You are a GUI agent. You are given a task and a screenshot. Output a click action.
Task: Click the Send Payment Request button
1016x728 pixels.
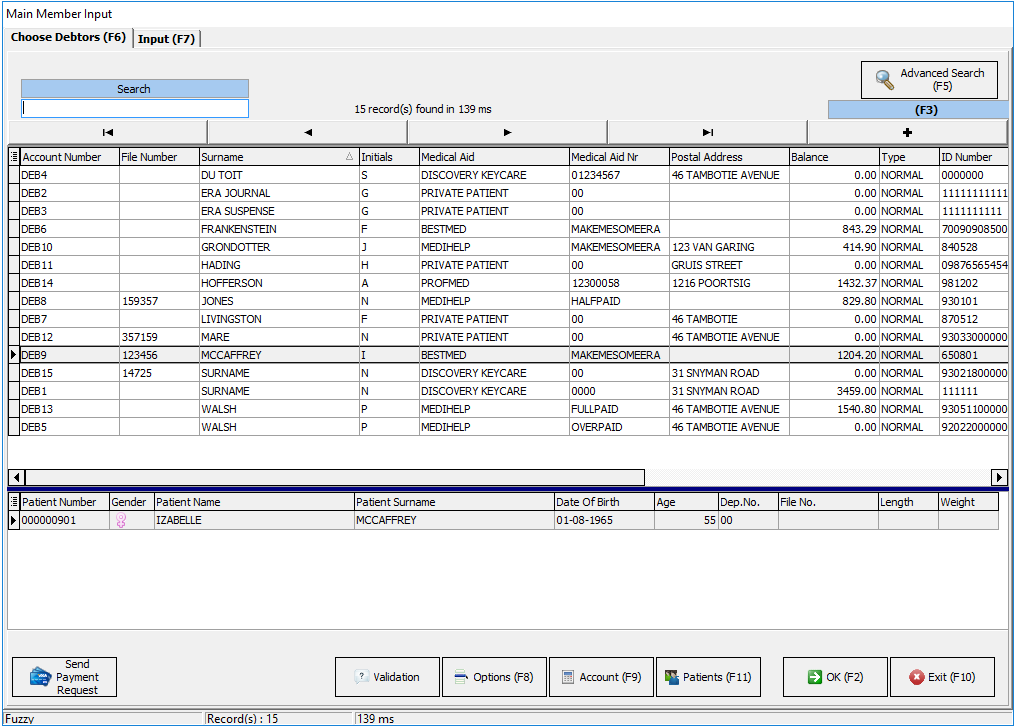64,677
